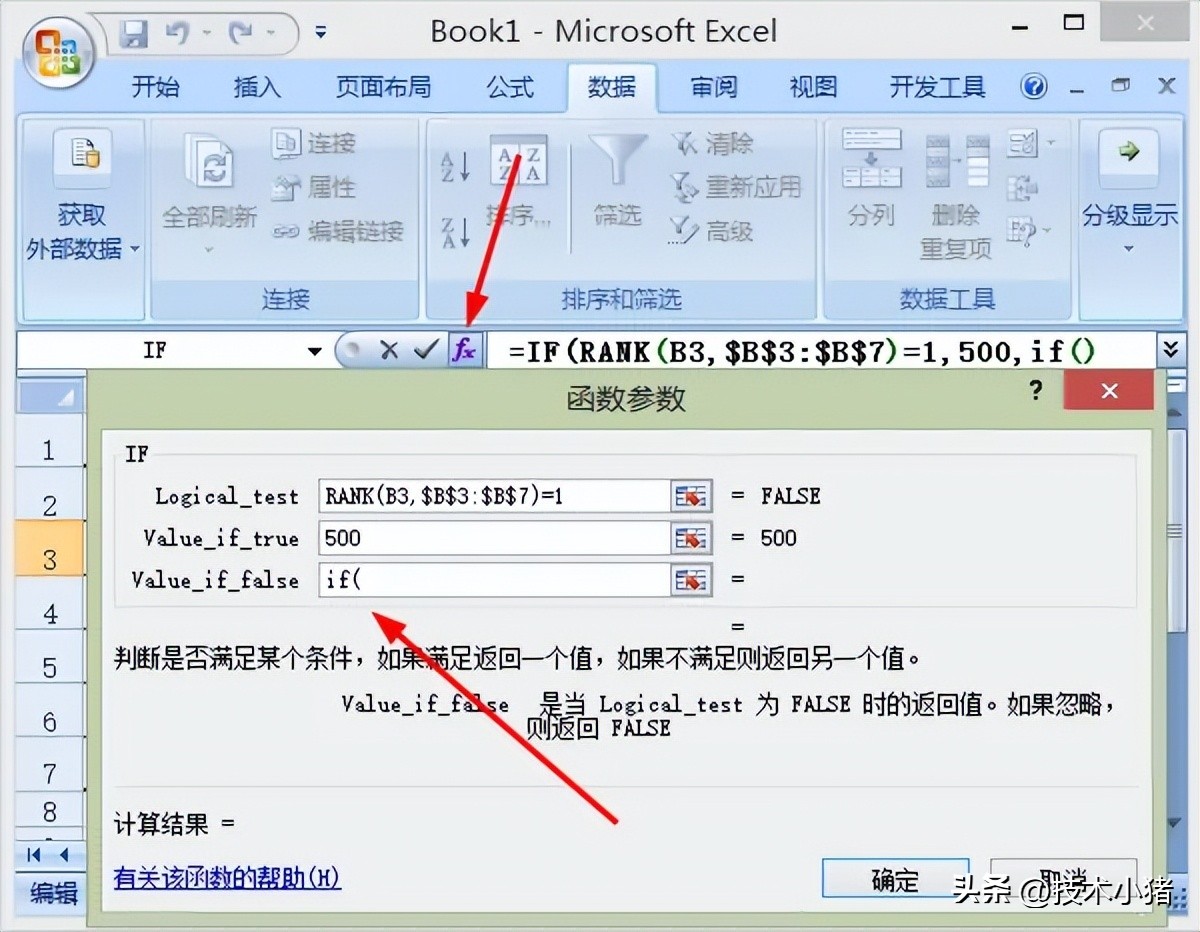Save the workbook from quick access toolbar

click(134, 34)
